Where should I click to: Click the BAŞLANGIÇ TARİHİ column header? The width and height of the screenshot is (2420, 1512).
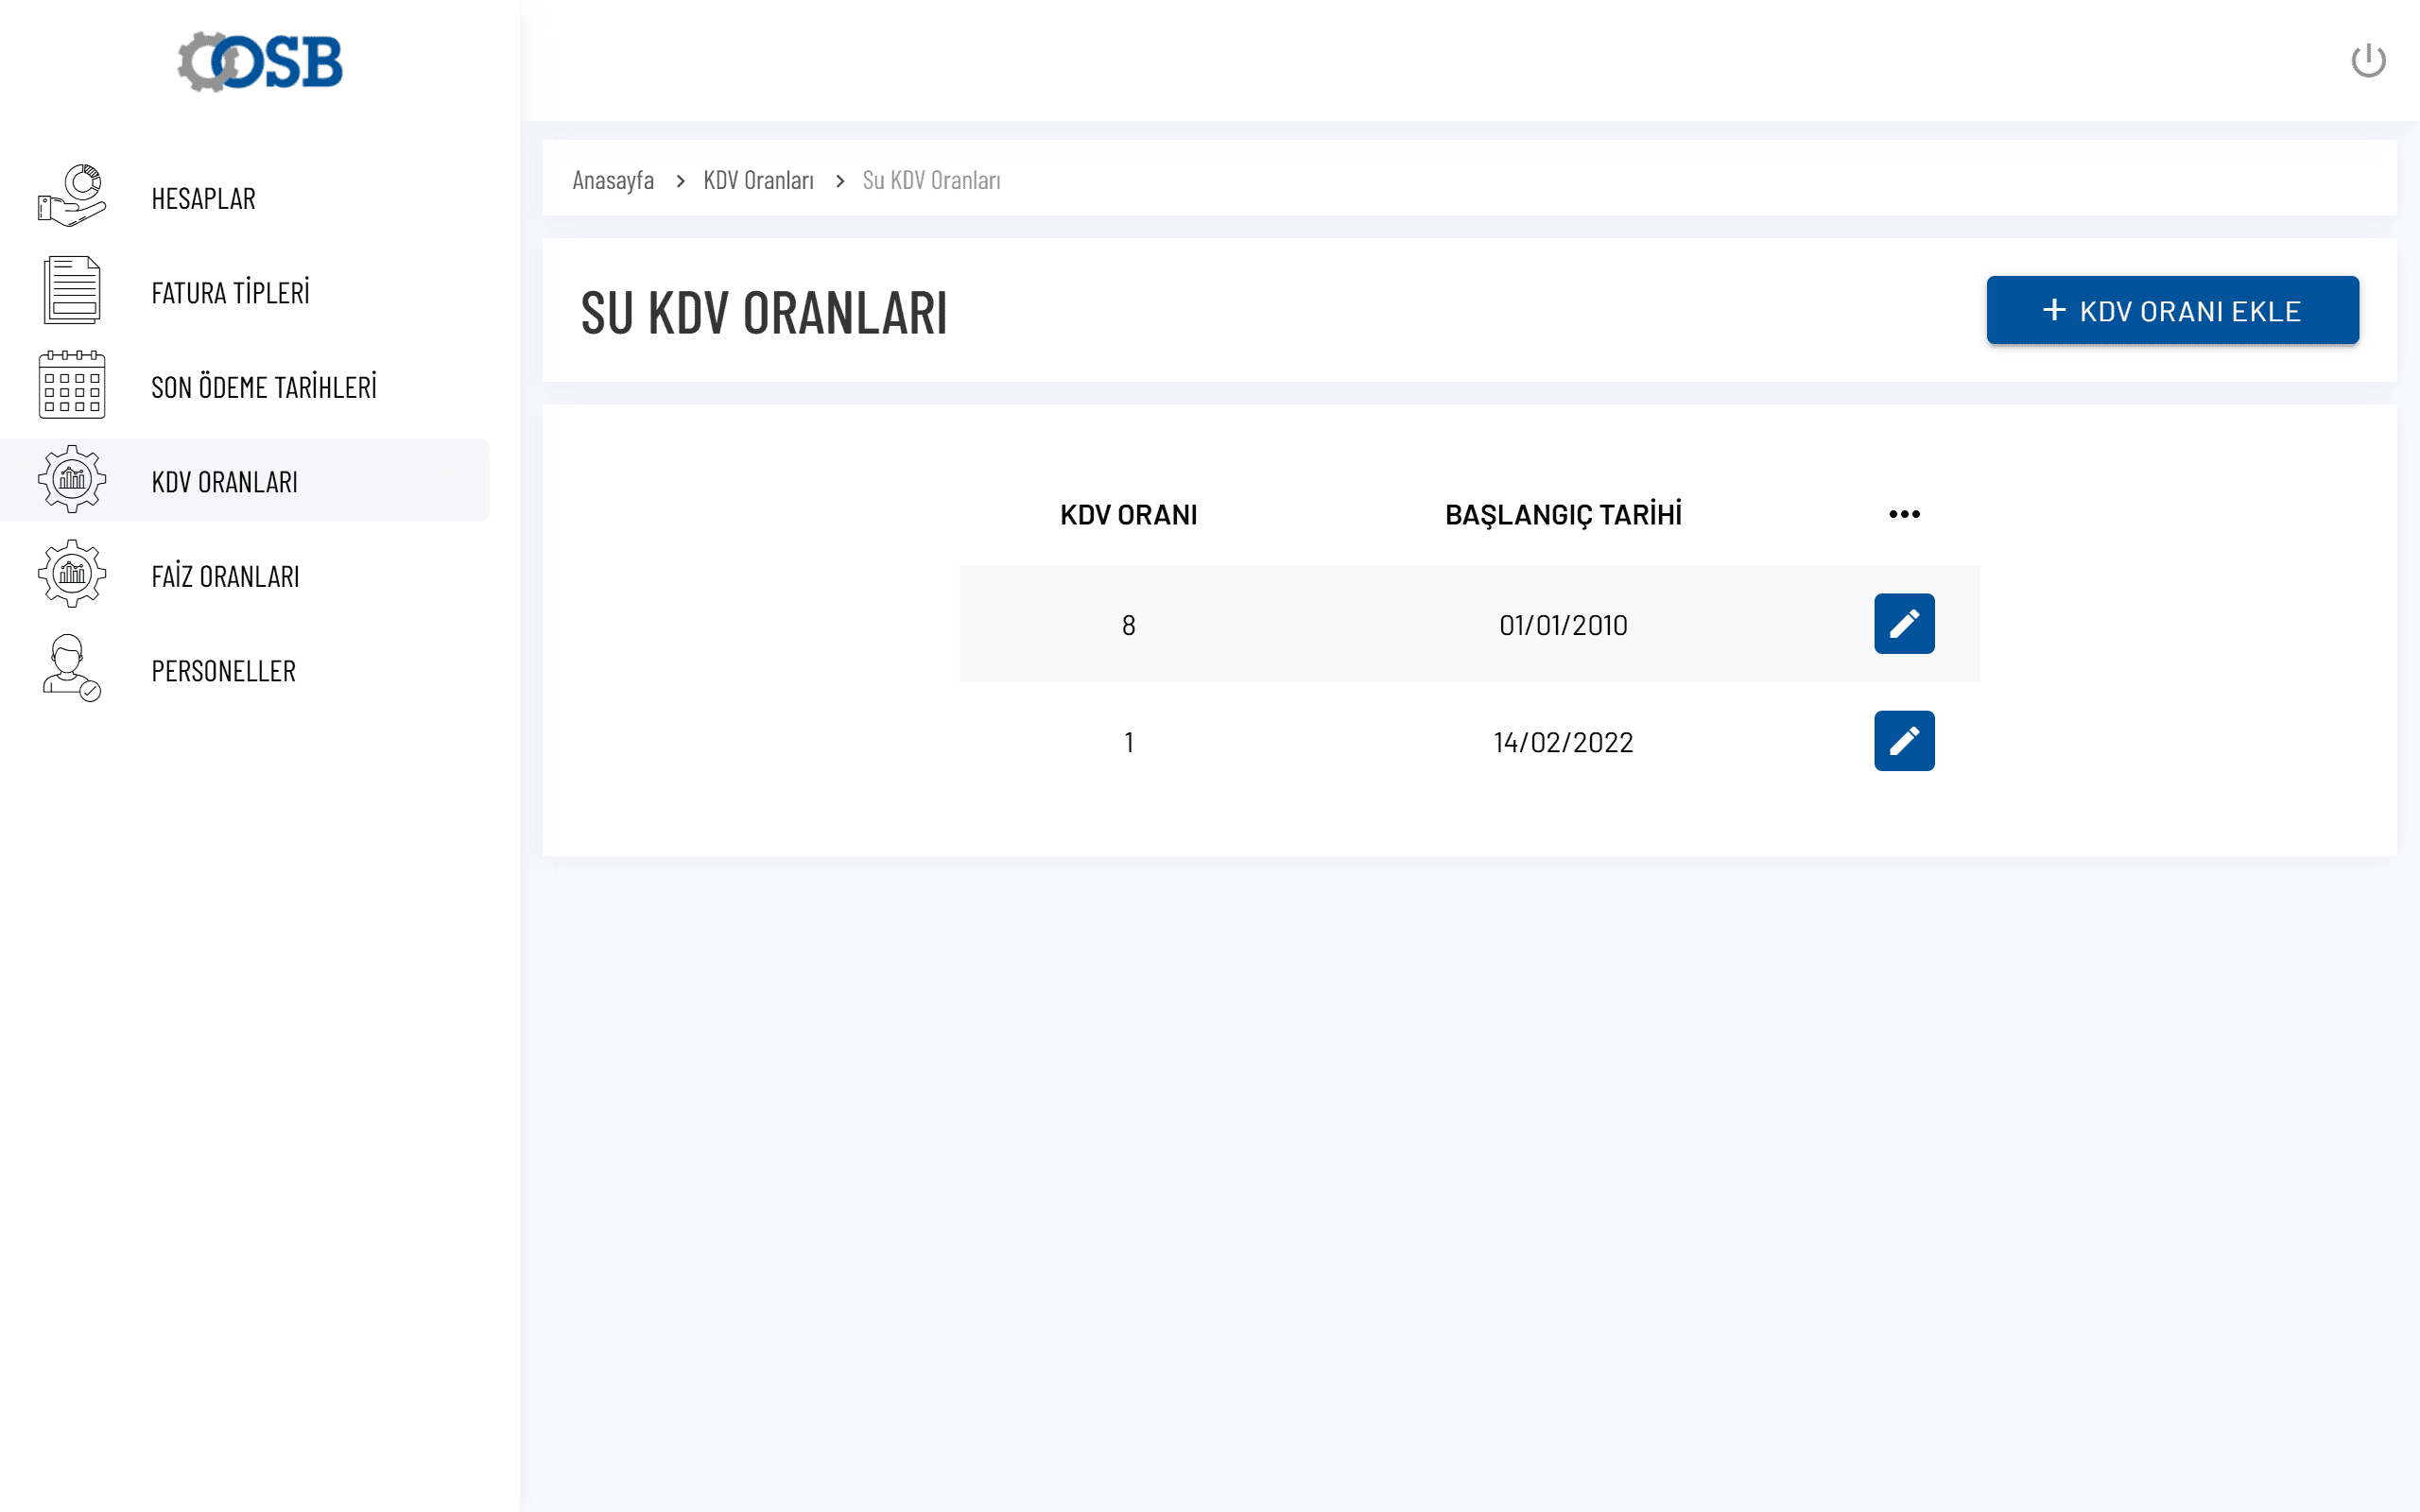click(1562, 515)
